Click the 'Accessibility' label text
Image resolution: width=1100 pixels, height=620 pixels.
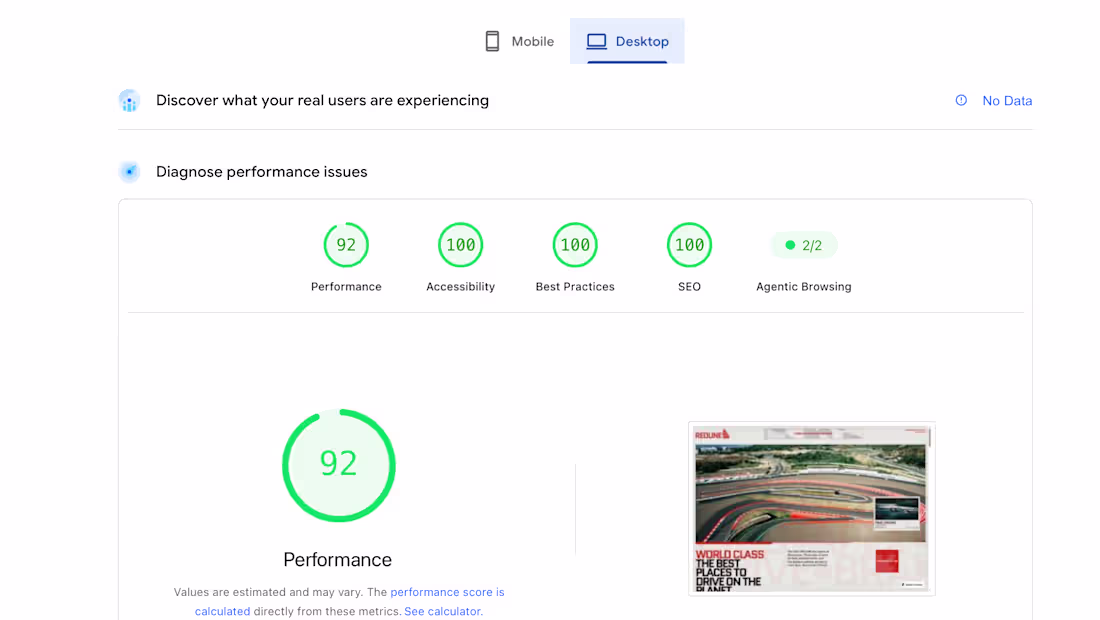[460, 287]
